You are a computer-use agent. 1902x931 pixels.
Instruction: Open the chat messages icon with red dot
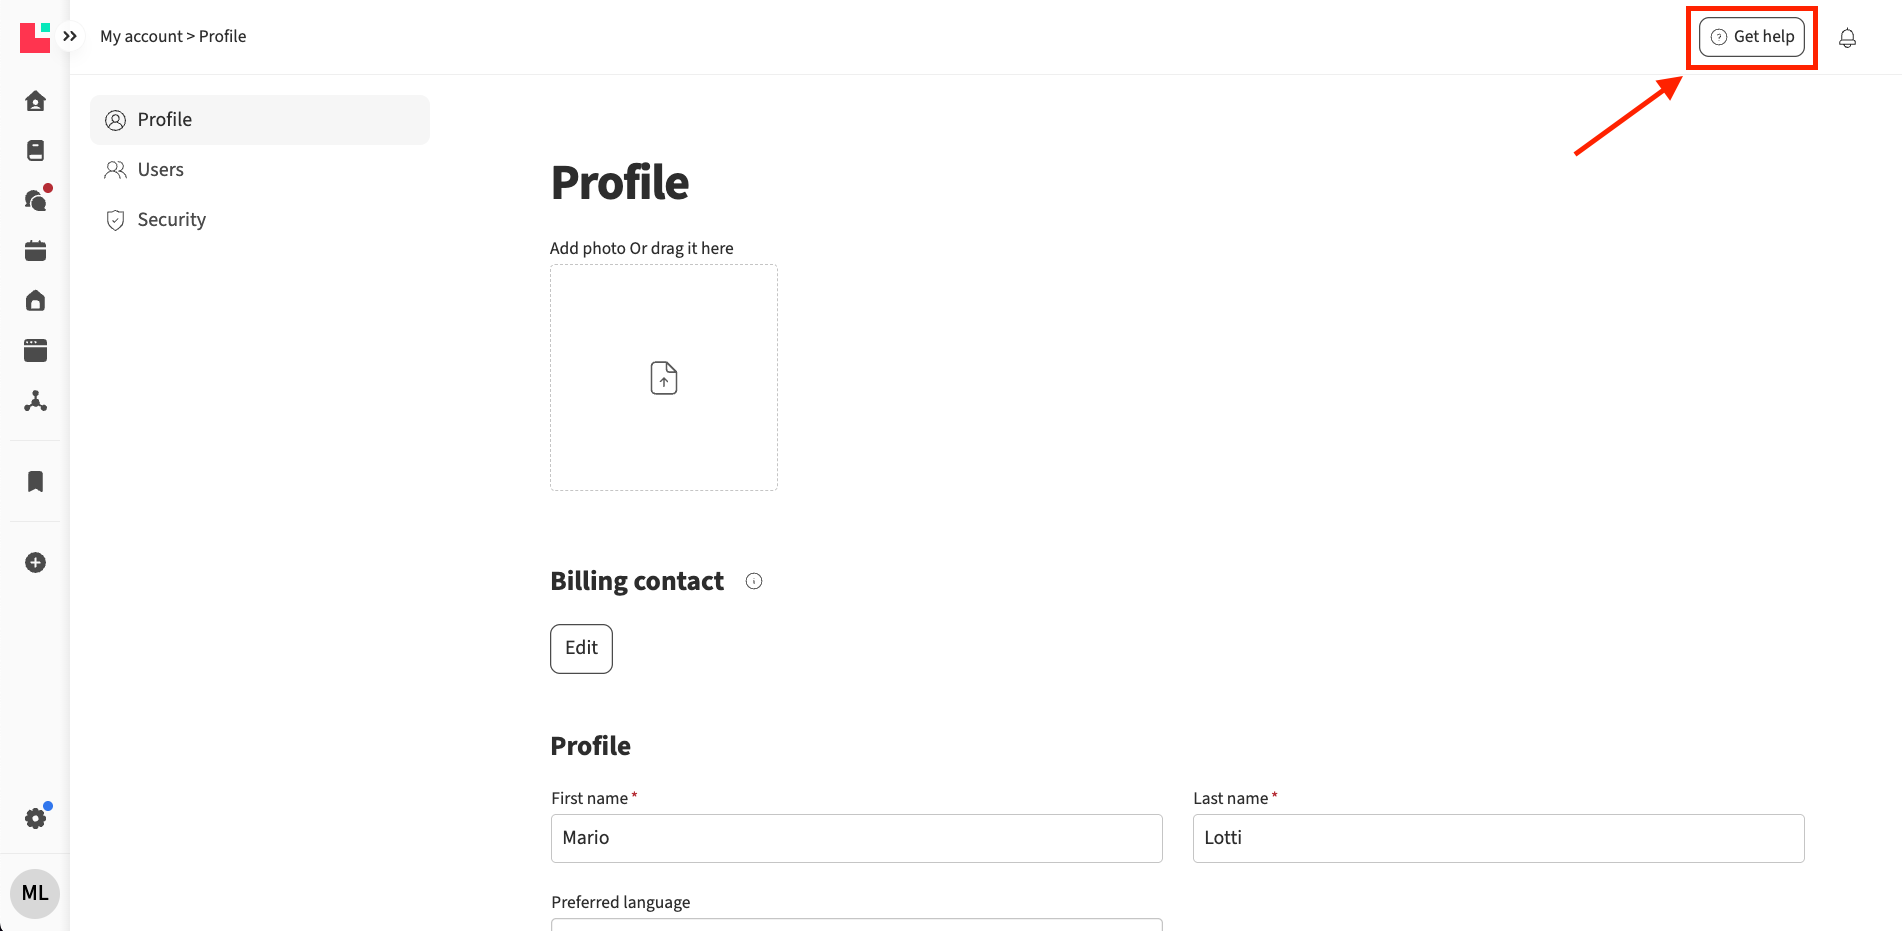coord(35,201)
